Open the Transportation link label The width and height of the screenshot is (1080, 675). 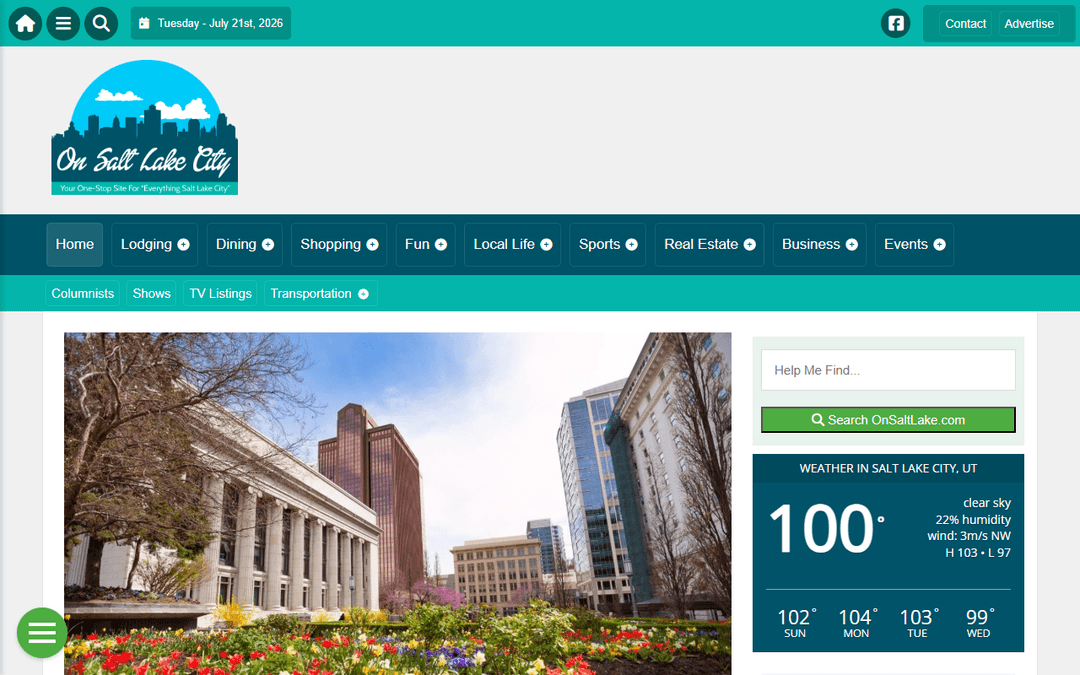tap(311, 293)
